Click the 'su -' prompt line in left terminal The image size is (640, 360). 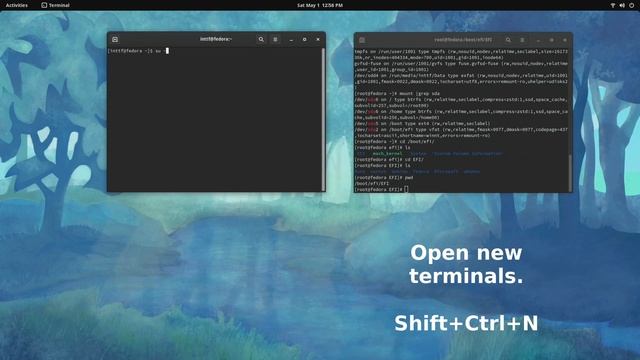(x=138, y=51)
